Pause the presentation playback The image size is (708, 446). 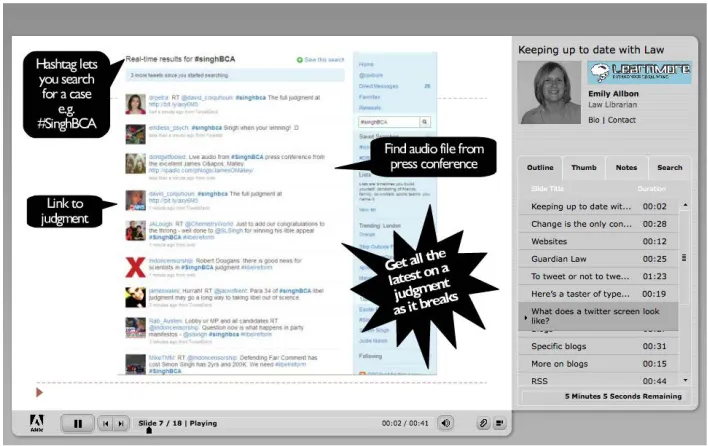tap(78, 423)
